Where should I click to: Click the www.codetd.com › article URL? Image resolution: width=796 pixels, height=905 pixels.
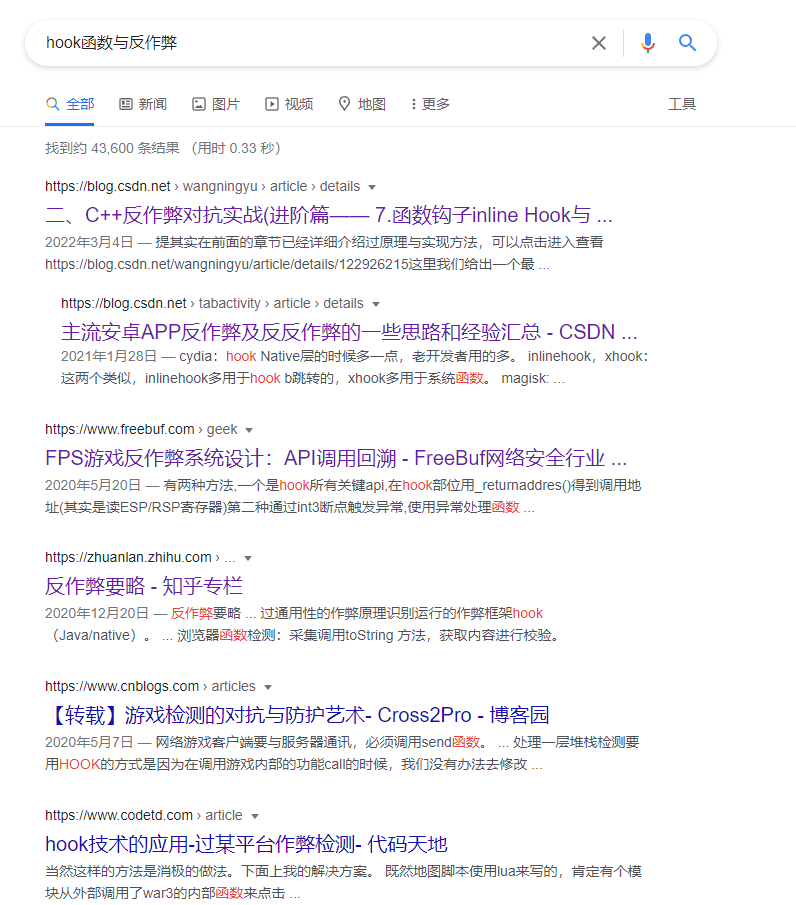(x=144, y=816)
